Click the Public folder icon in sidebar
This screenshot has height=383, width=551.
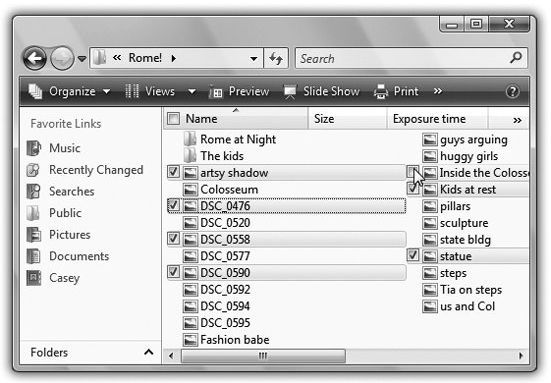tap(33, 213)
